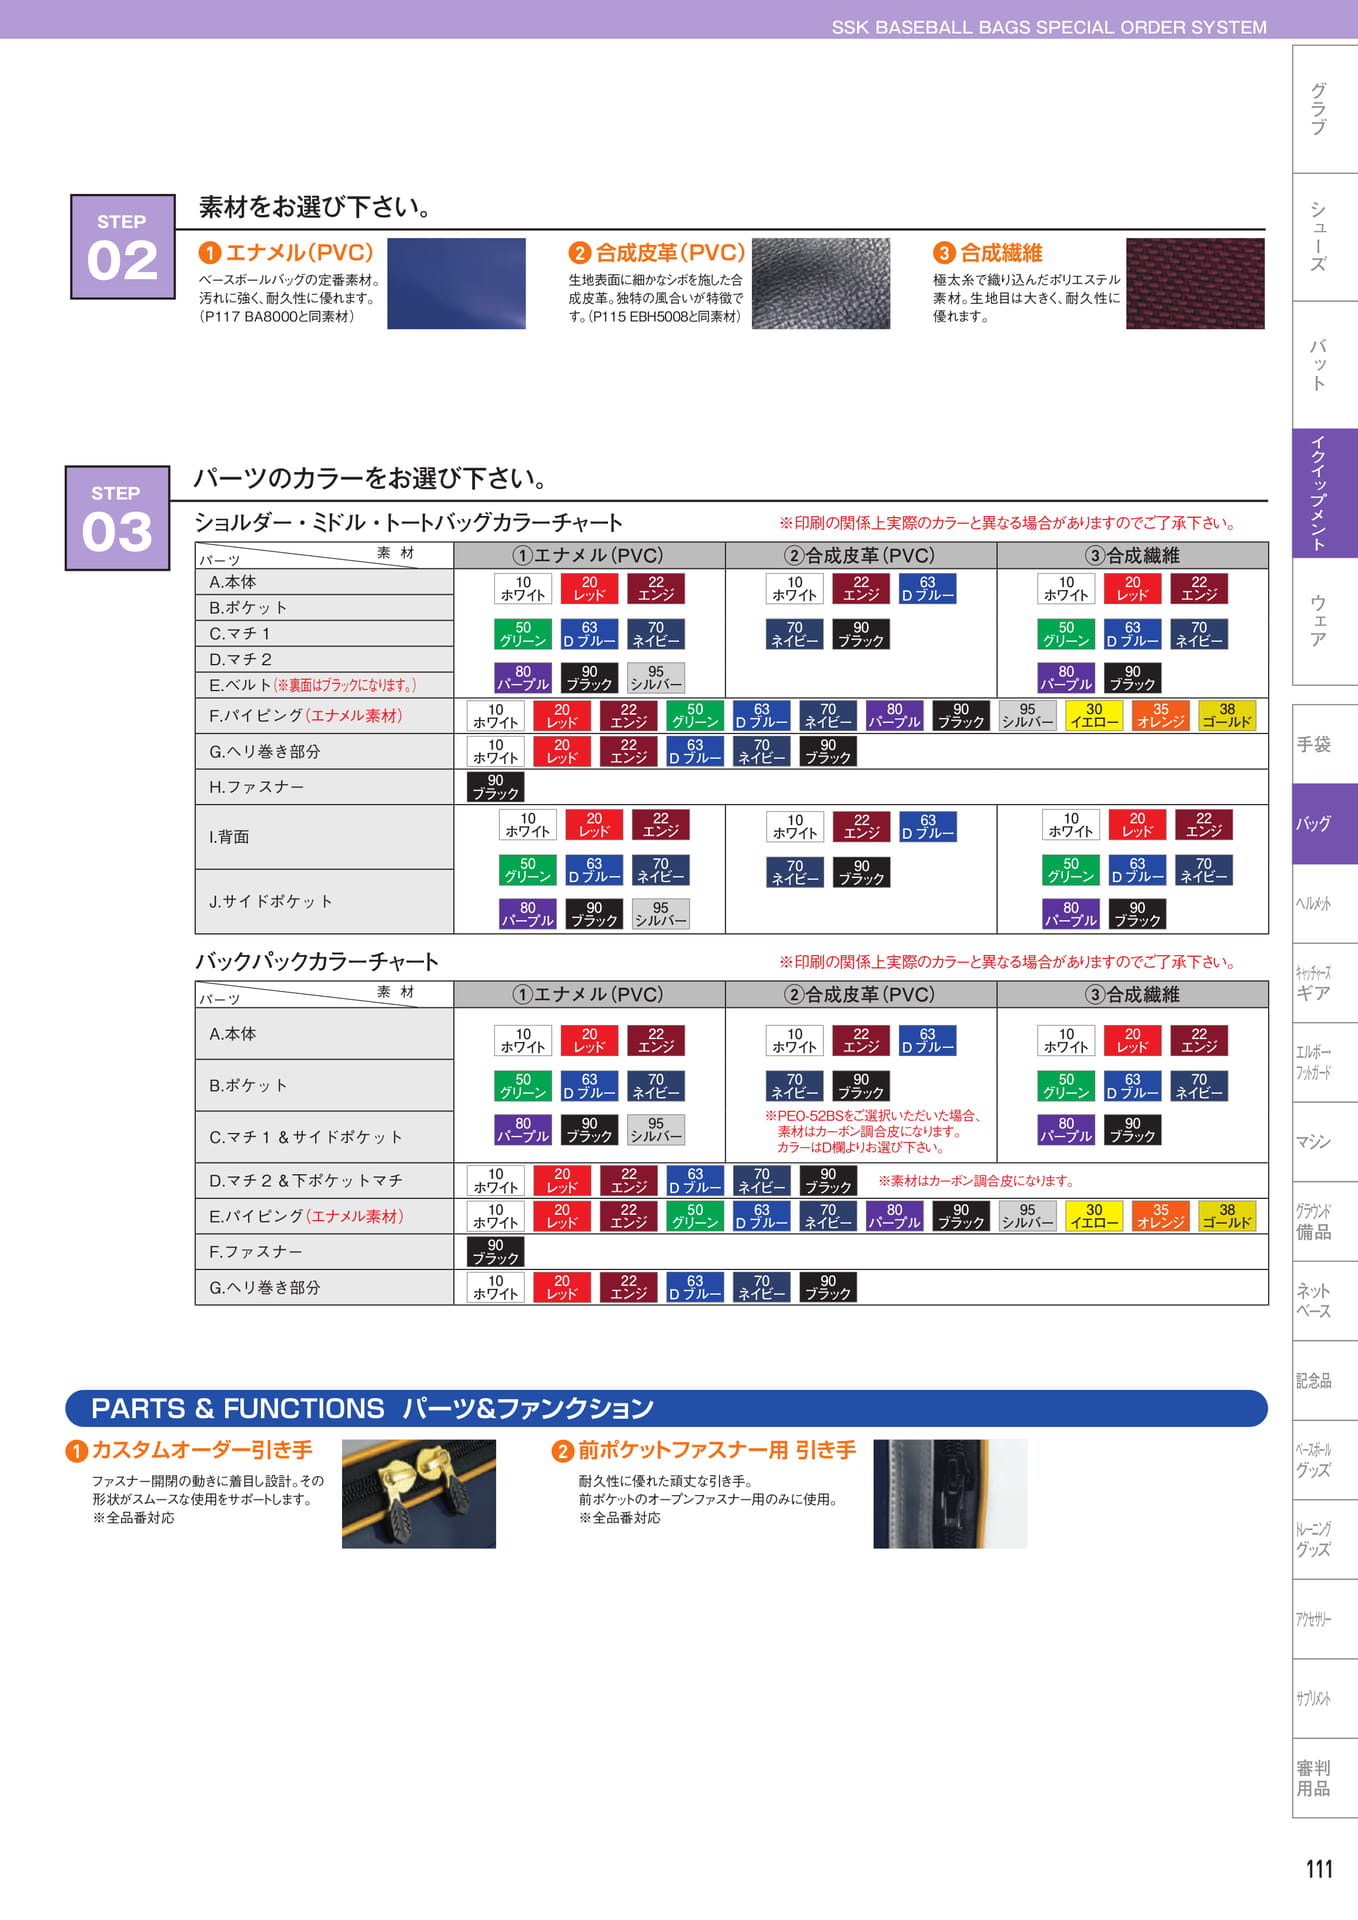
Task: Click the front pocket zipper pull photo
Action: click(950, 1494)
